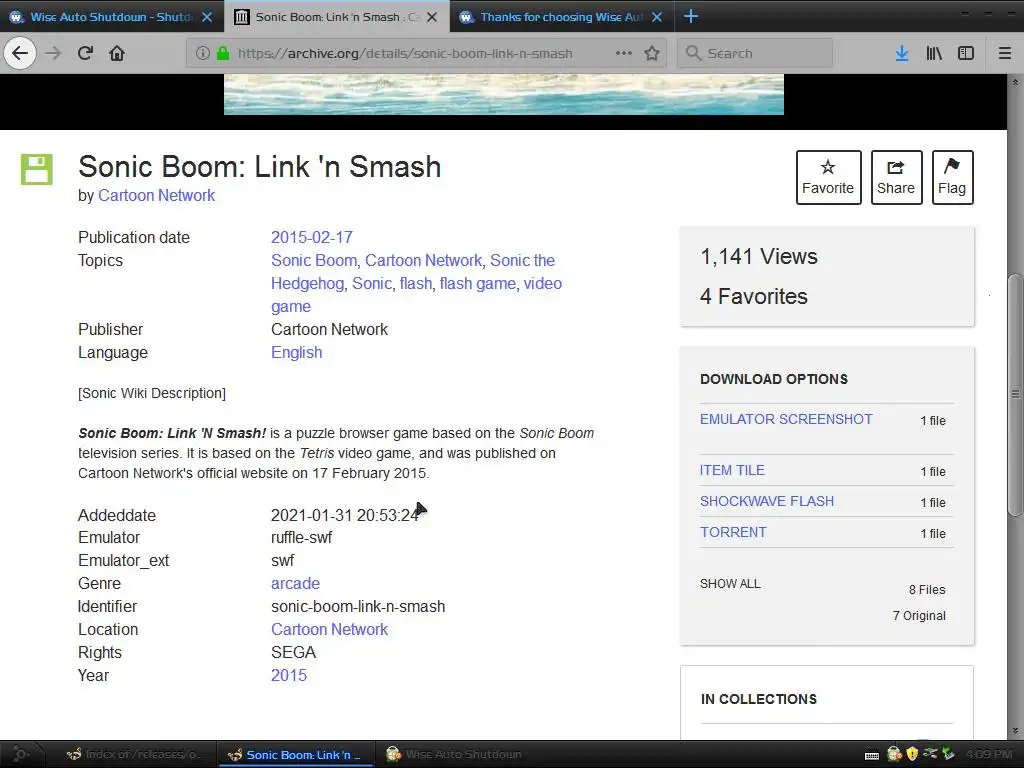Click the Share button
1024x768 pixels.
click(896, 177)
